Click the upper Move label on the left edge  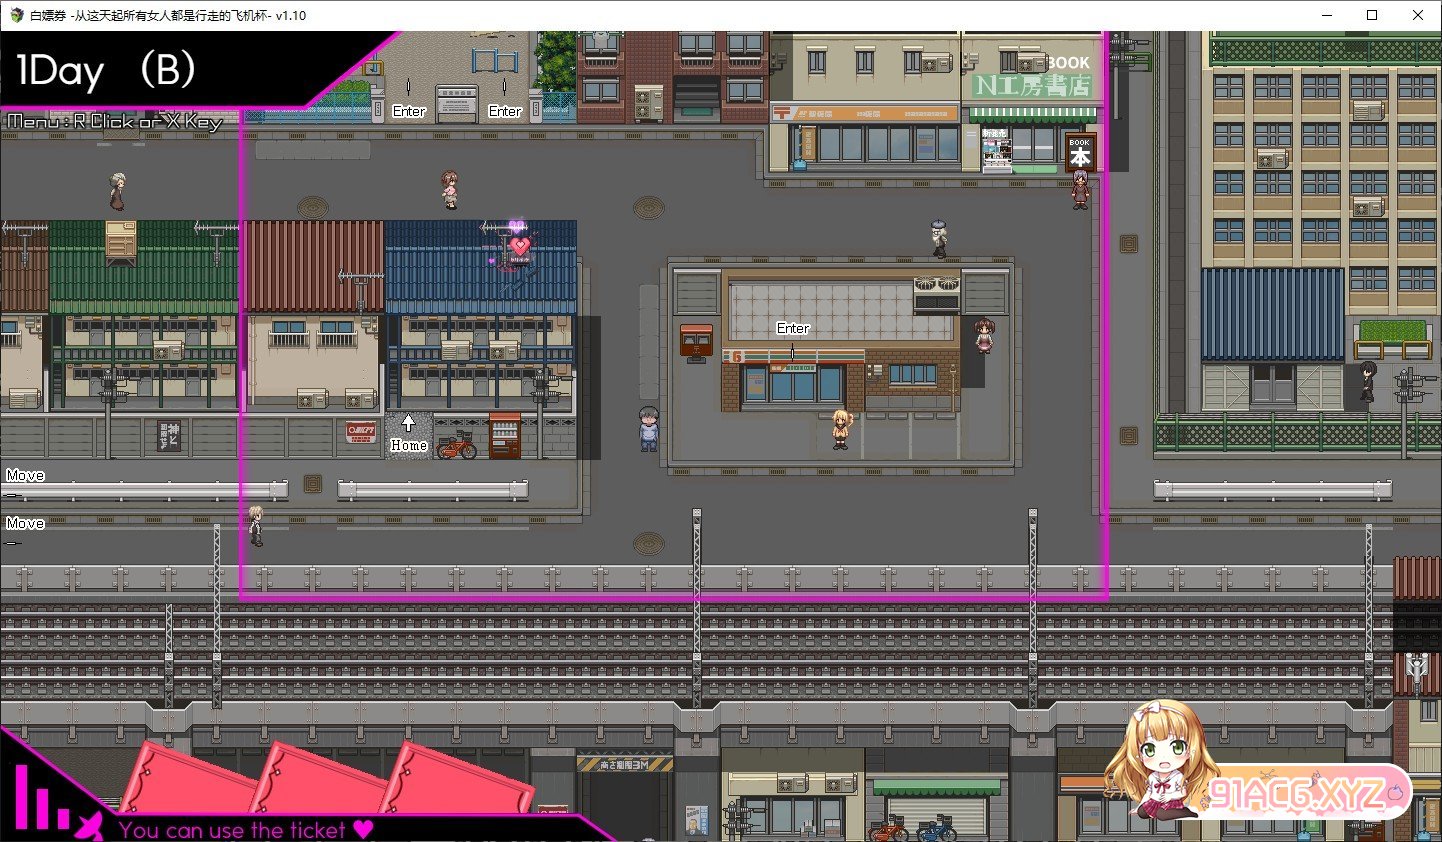pos(25,475)
